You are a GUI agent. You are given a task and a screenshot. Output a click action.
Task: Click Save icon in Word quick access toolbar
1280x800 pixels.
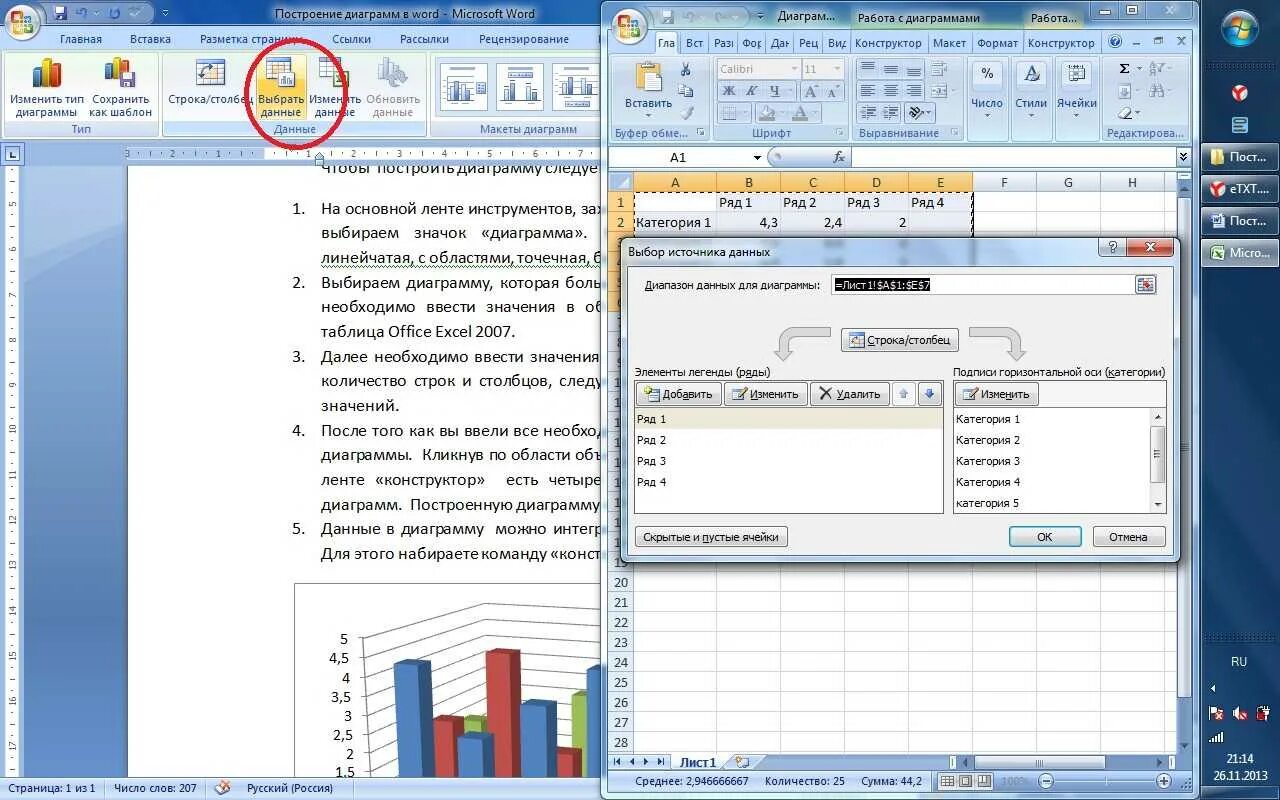[60, 14]
